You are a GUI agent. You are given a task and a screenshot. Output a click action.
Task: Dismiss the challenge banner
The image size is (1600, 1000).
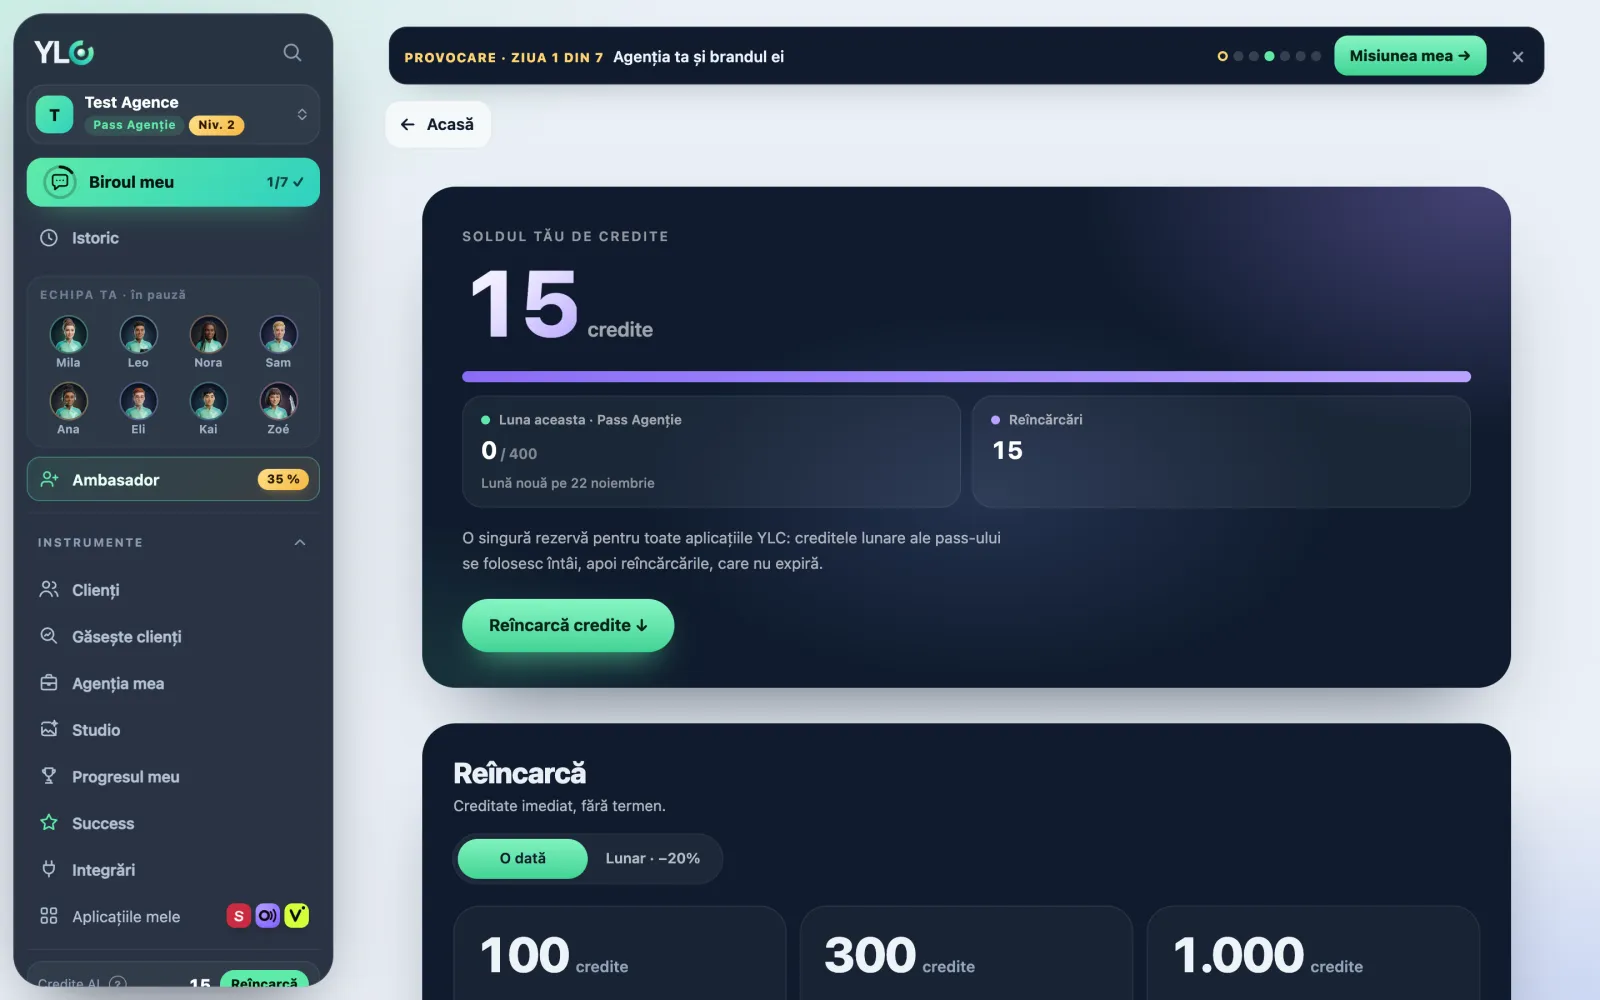(1518, 57)
